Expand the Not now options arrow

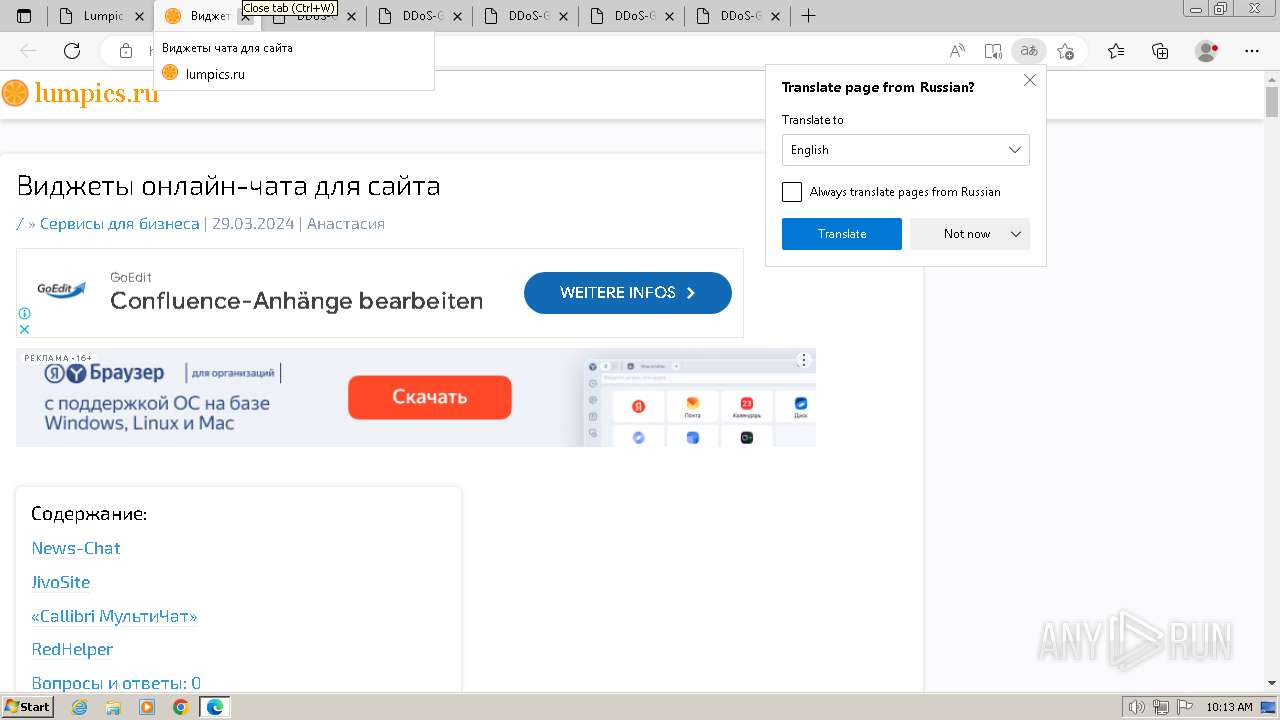click(1016, 234)
